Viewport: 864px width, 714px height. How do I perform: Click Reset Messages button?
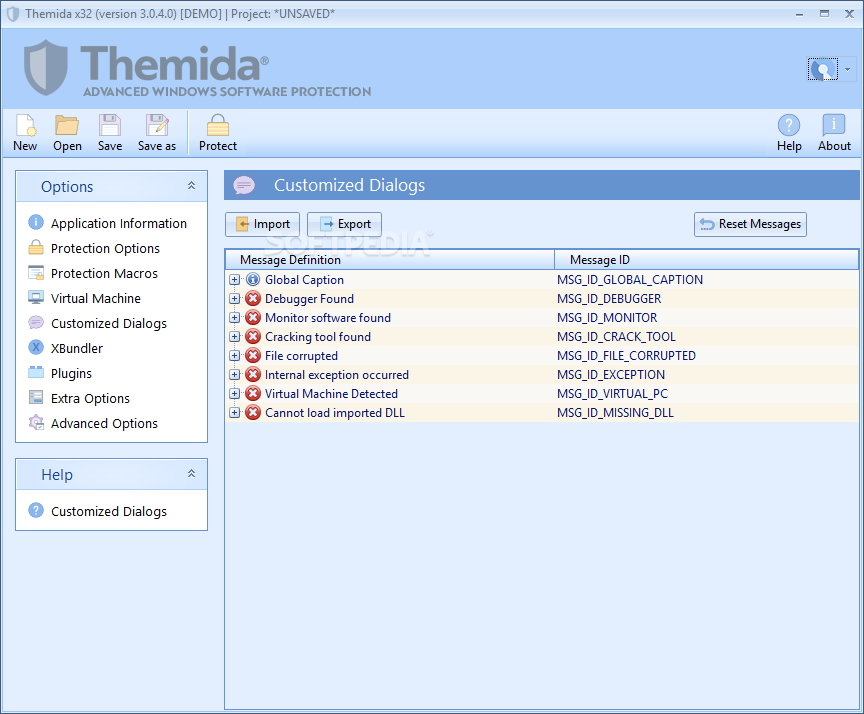[750, 224]
